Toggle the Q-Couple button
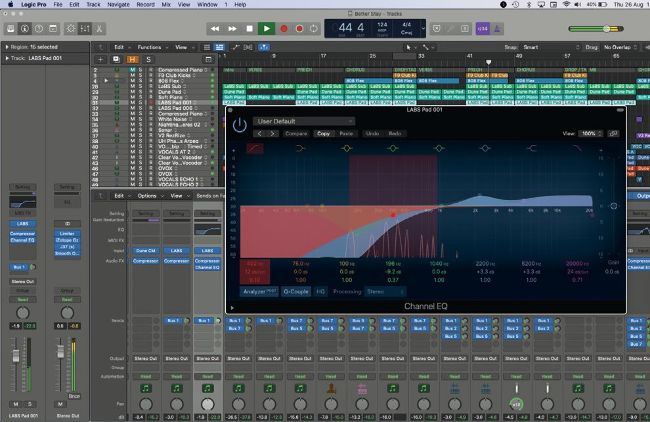Viewport: 650px width, 422px height. (x=296, y=292)
